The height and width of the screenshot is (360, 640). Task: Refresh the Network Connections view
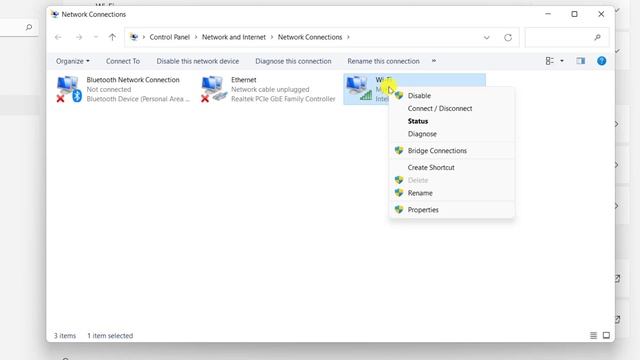pos(508,38)
